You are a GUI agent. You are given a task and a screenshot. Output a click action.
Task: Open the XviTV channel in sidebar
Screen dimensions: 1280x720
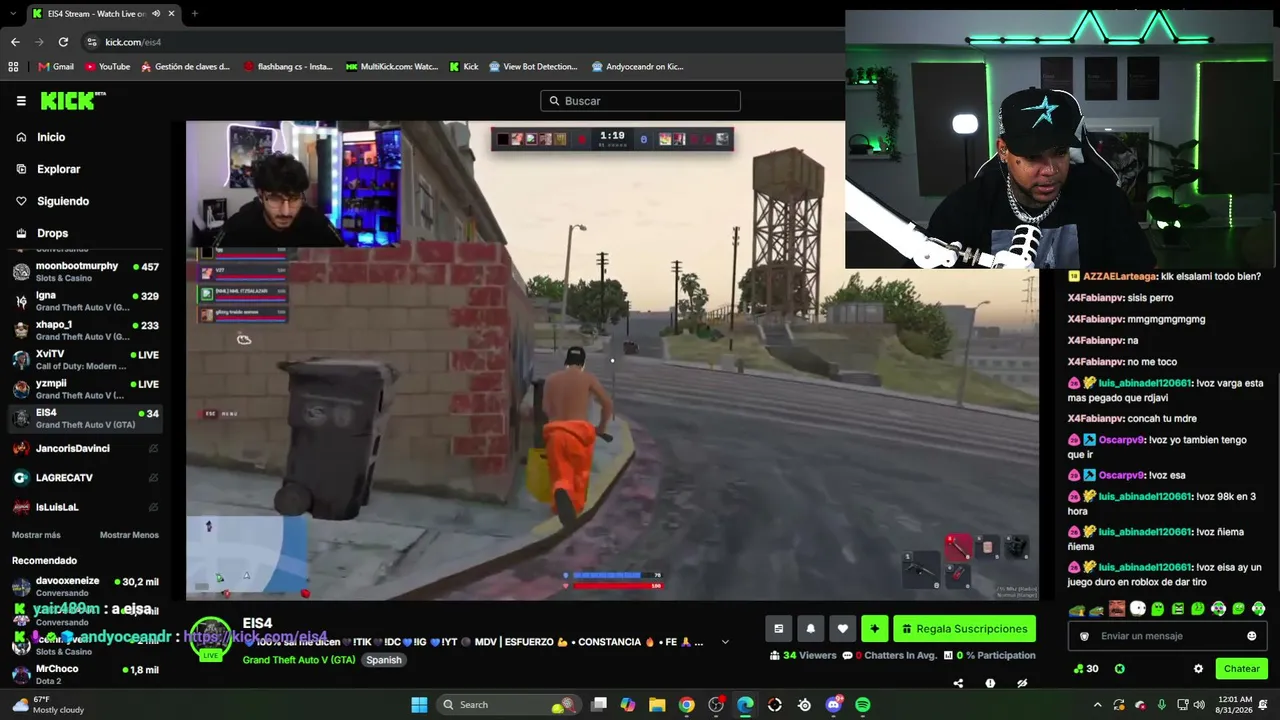tap(86, 359)
